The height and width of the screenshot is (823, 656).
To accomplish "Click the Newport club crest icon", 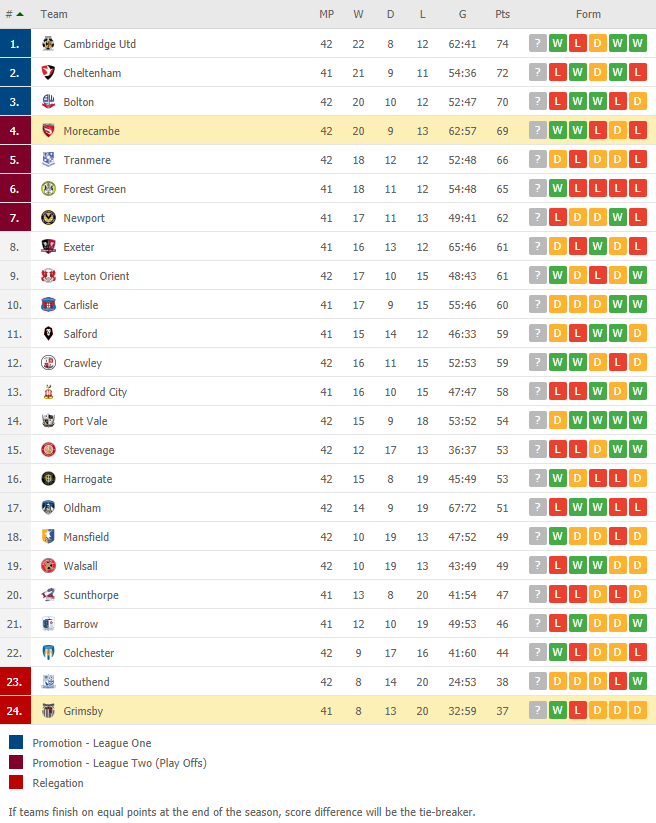I will click(48, 217).
